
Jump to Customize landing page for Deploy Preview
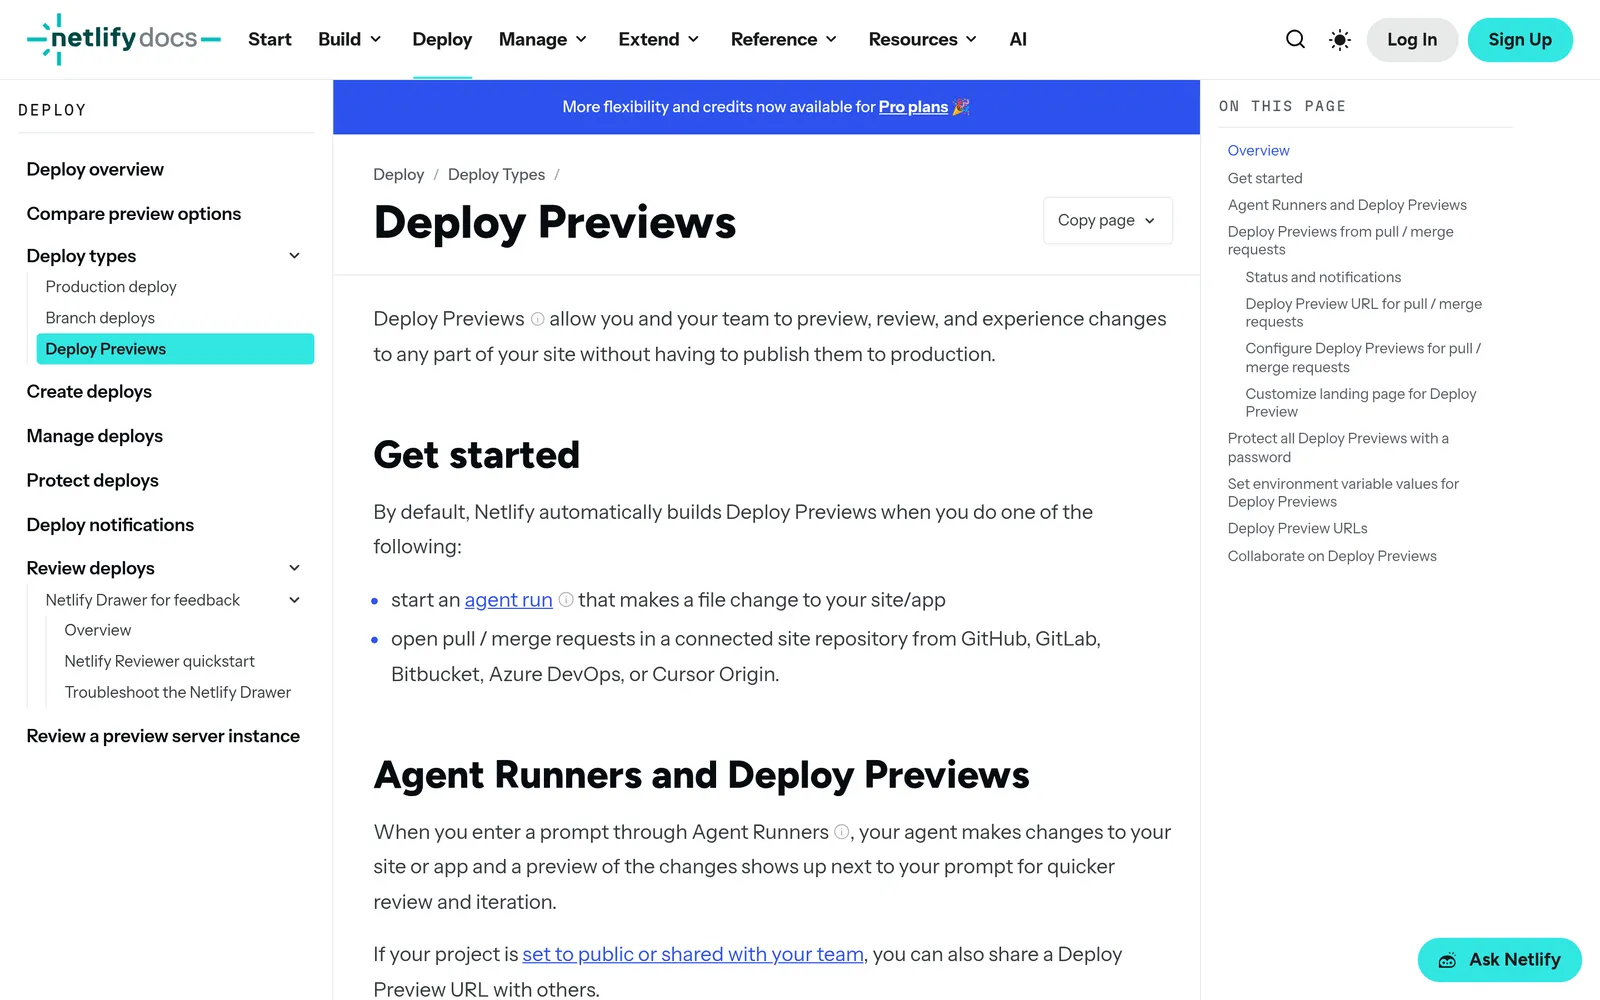1361,403
